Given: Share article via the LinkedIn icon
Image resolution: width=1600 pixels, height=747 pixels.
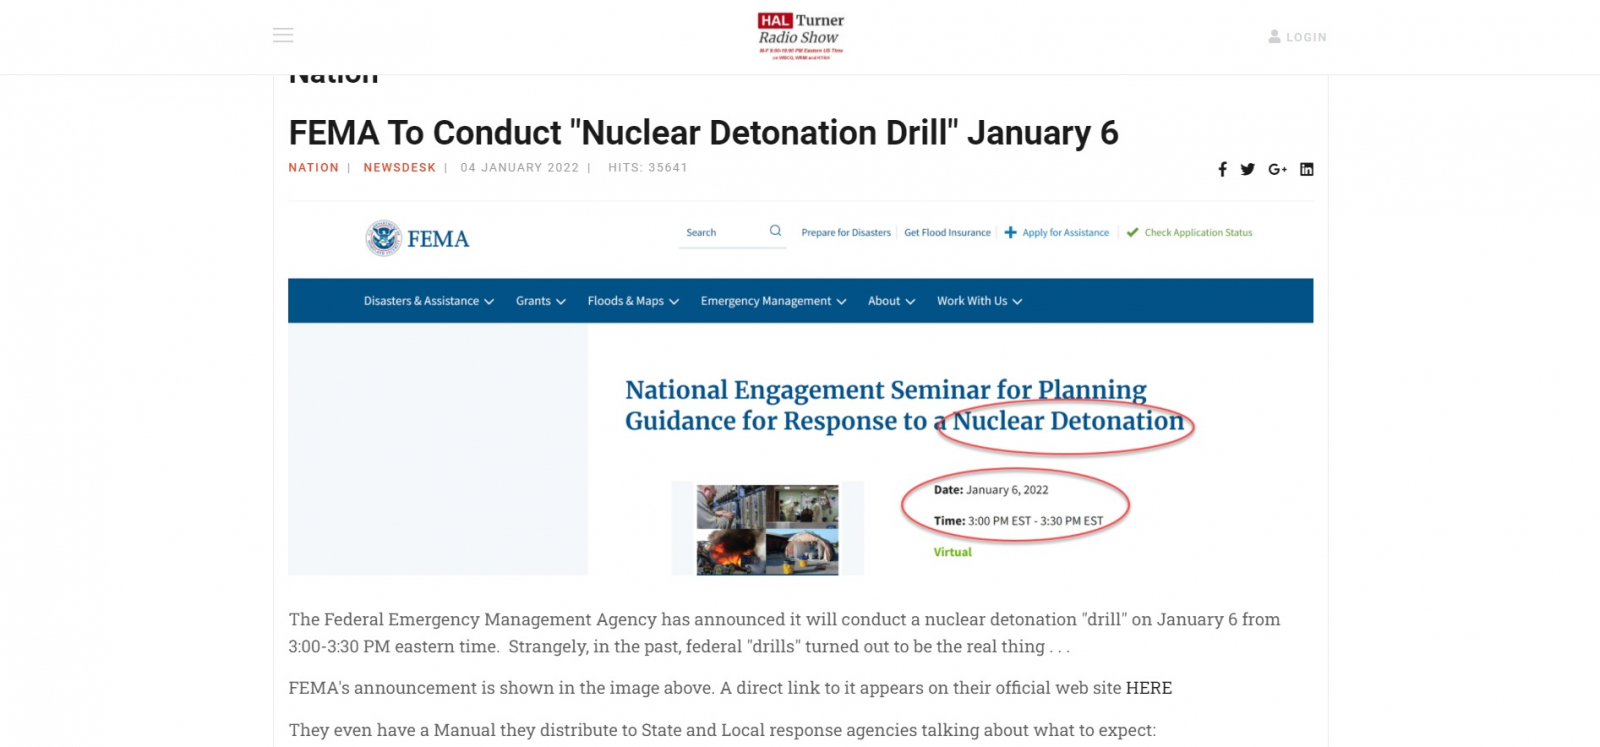Looking at the screenshot, I should (x=1306, y=169).
